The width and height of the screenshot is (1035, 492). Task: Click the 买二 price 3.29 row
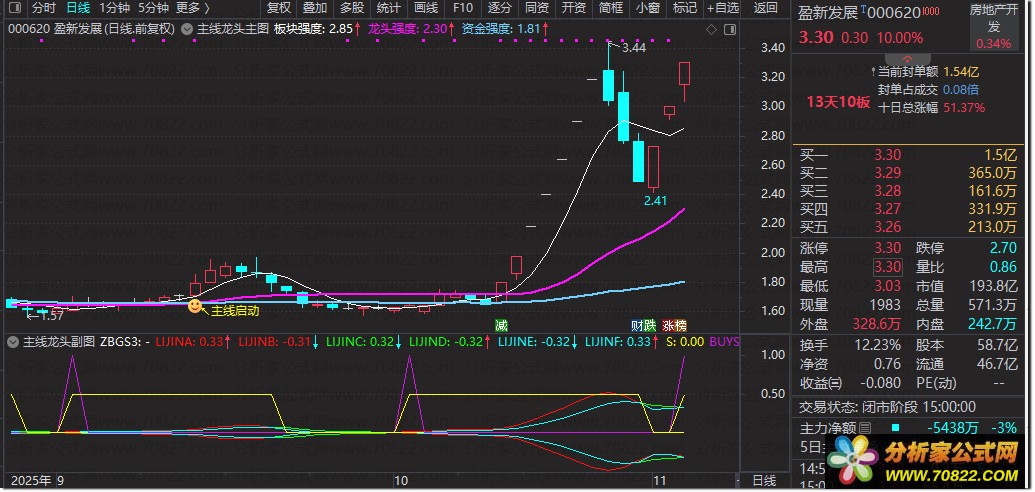click(x=908, y=174)
